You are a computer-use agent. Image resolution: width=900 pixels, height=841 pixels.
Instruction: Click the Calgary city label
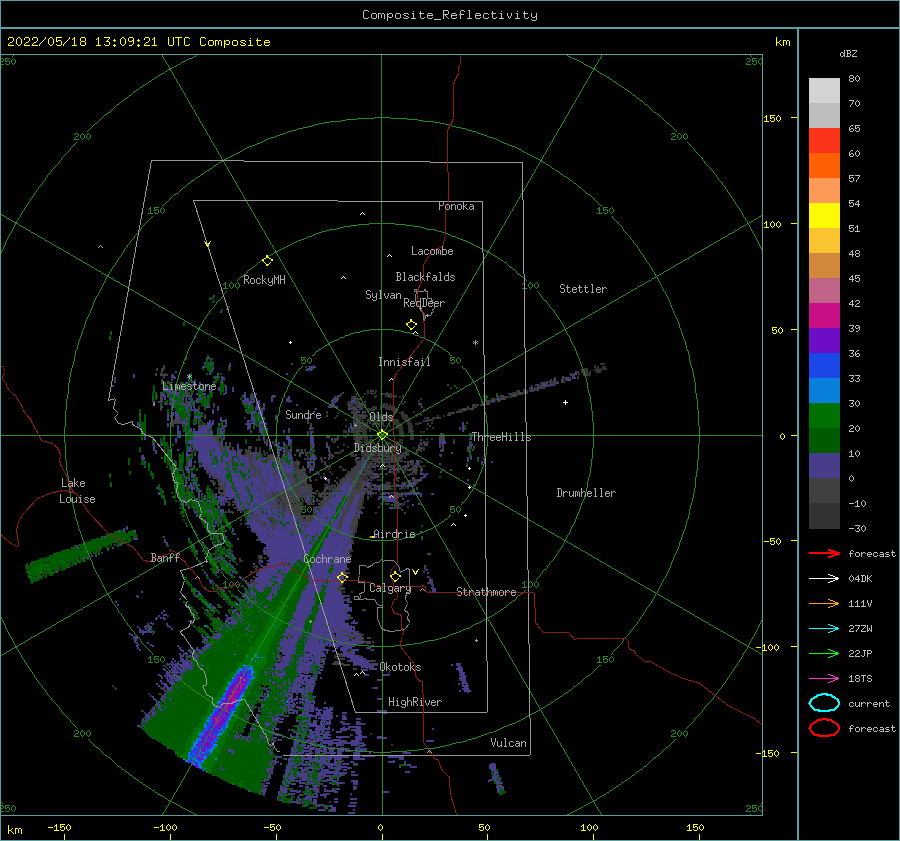[390, 588]
